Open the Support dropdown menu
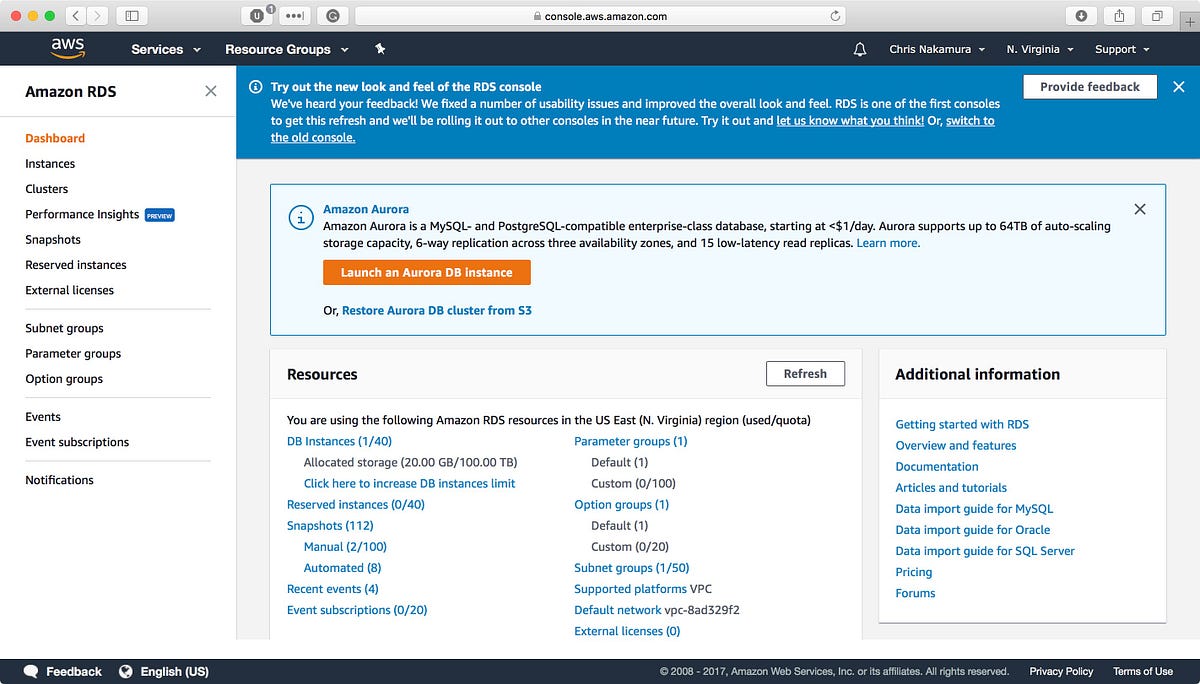Image resolution: width=1200 pixels, height=684 pixels. pos(1122,49)
